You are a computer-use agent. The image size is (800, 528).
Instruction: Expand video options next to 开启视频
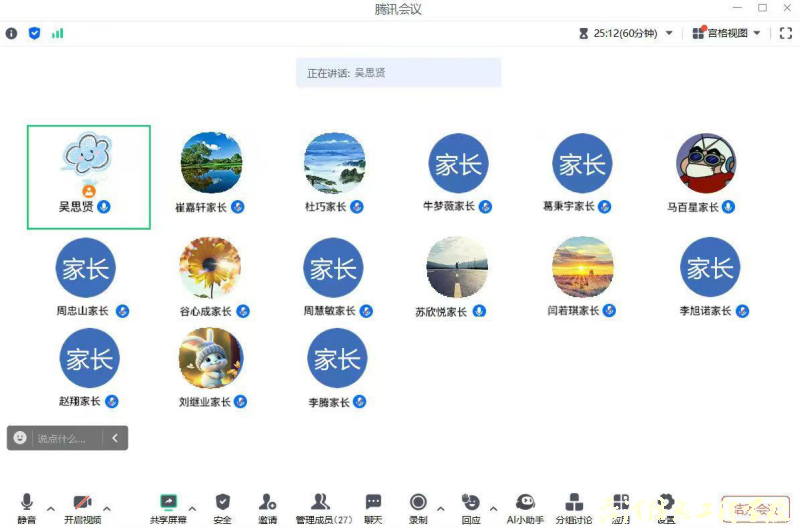click(107, 509)
